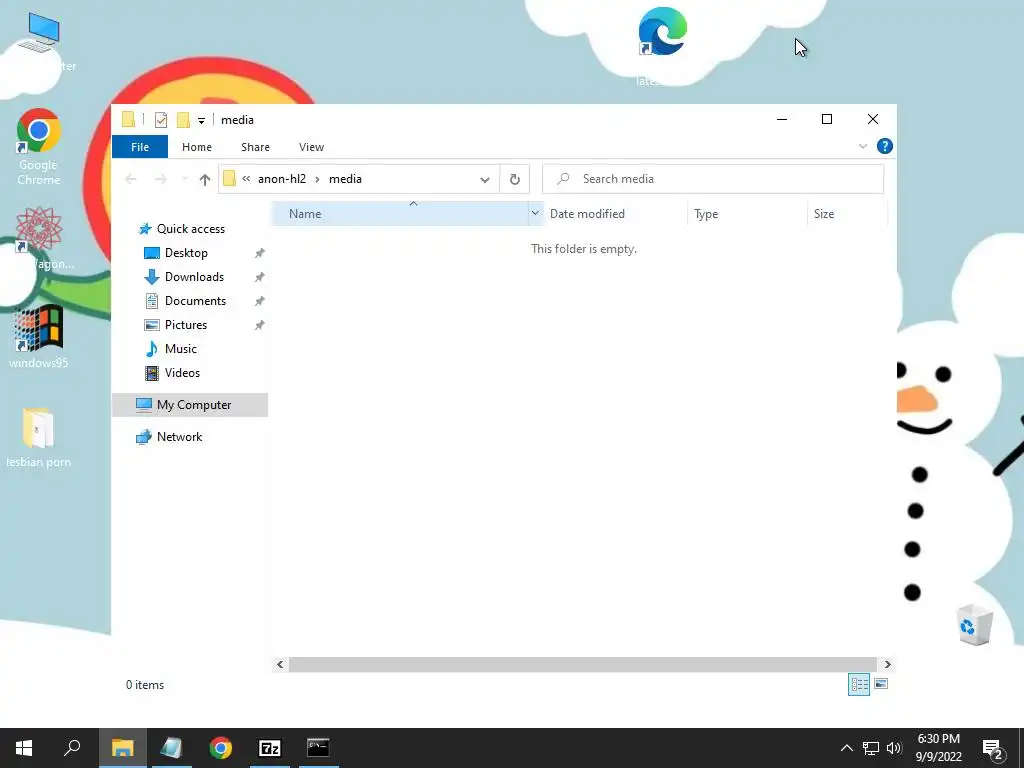Unpin Desktop using its pin icon
The height and width of the screenshot is (768, 1024).
coord(259,253)
